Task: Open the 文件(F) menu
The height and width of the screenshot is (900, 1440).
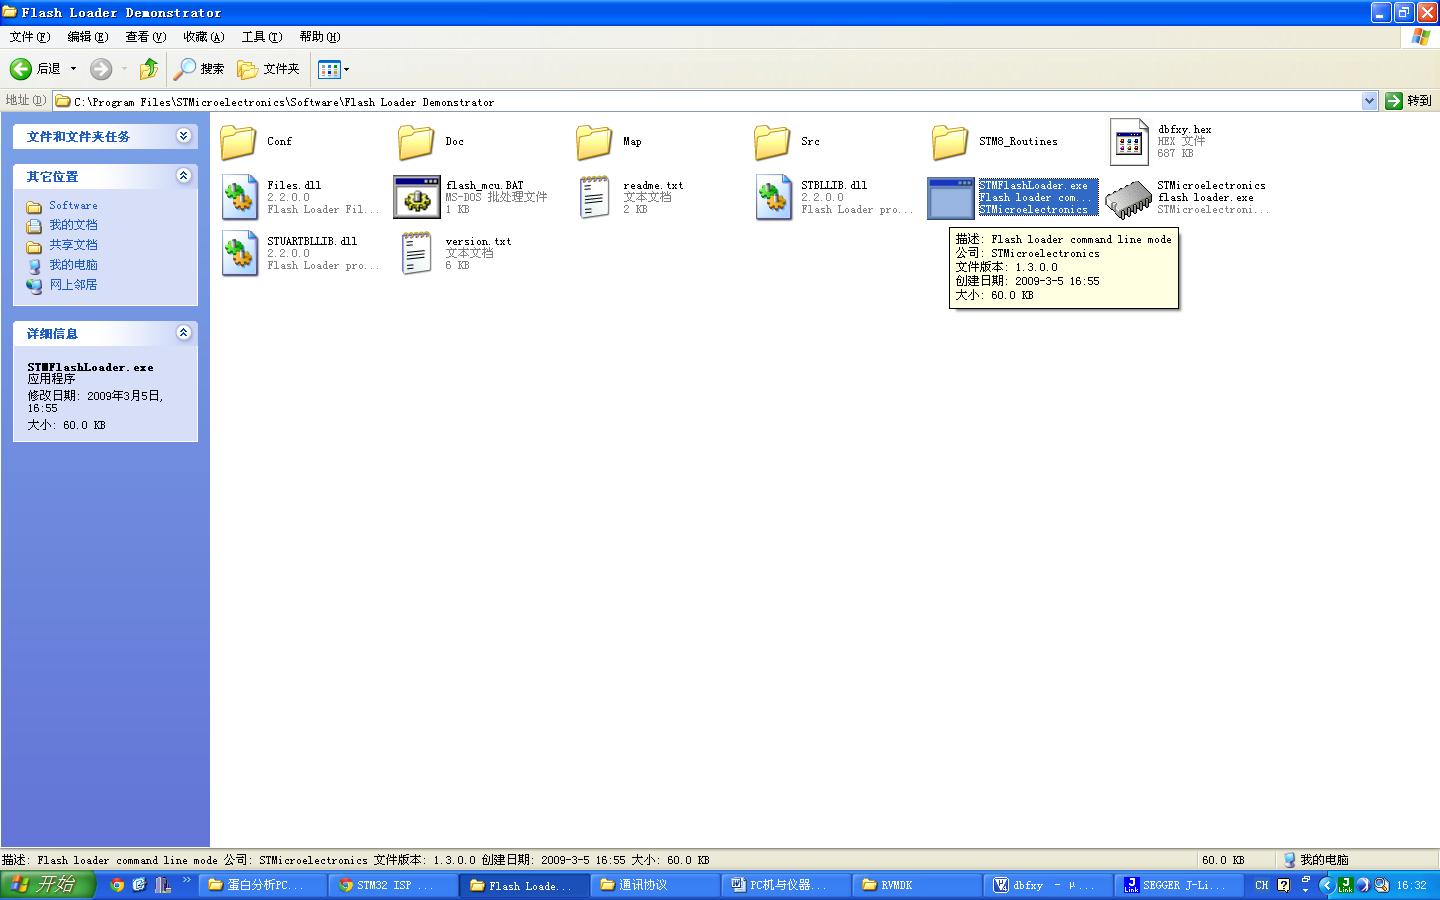Action: click(x=30, y=37)
